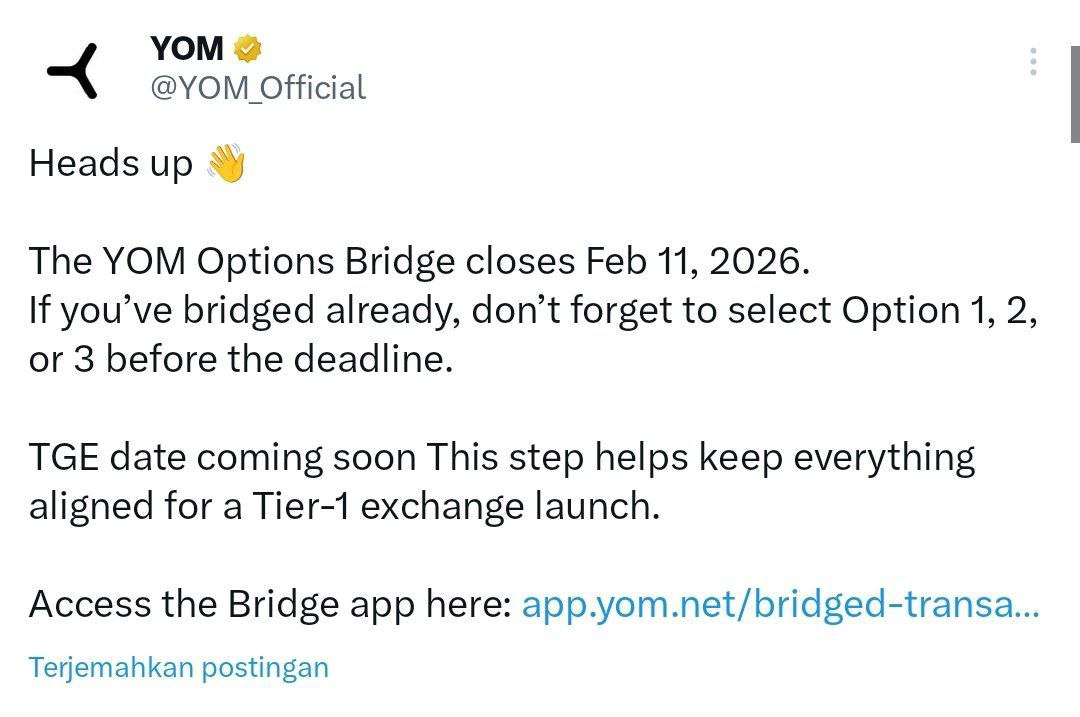
Task: Open the YOM display name
Action: (187, 47)
